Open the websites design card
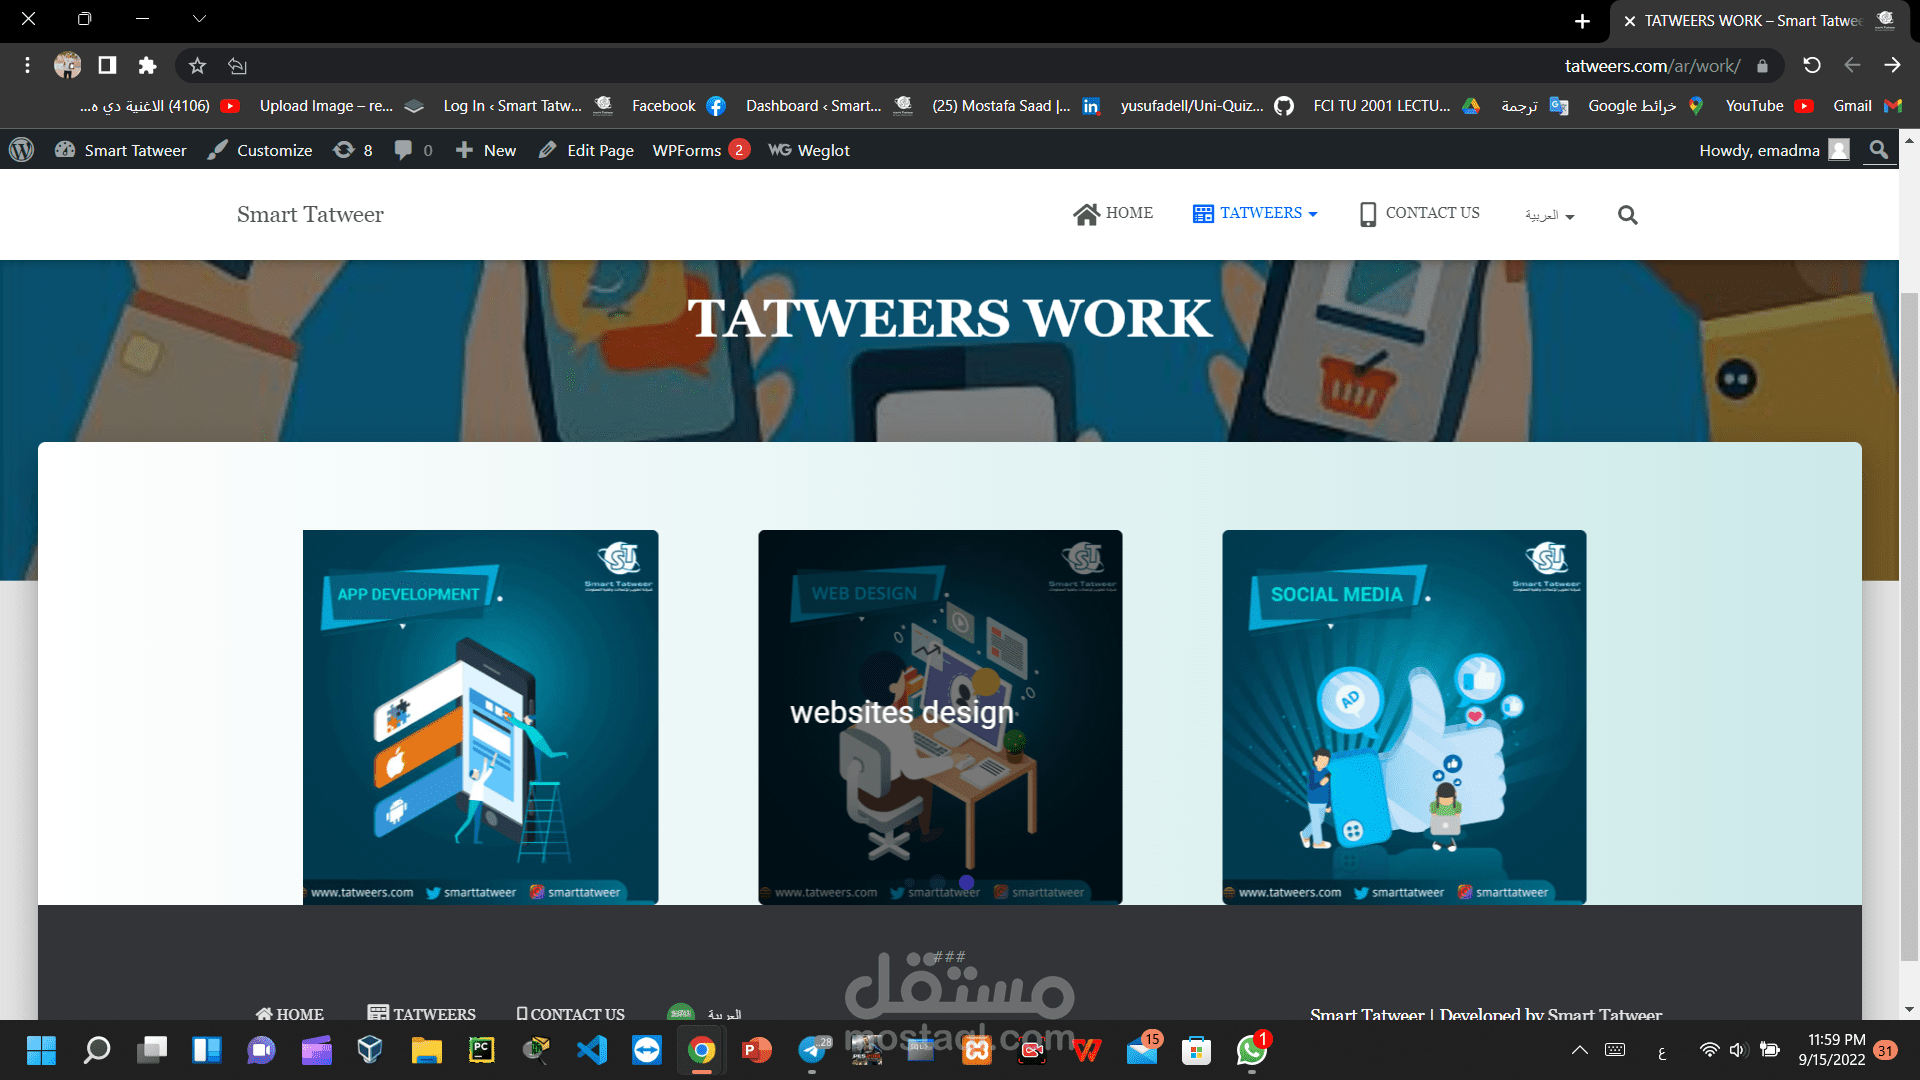This screenshot has width=1920, height=1080. [x=940, y=717]
